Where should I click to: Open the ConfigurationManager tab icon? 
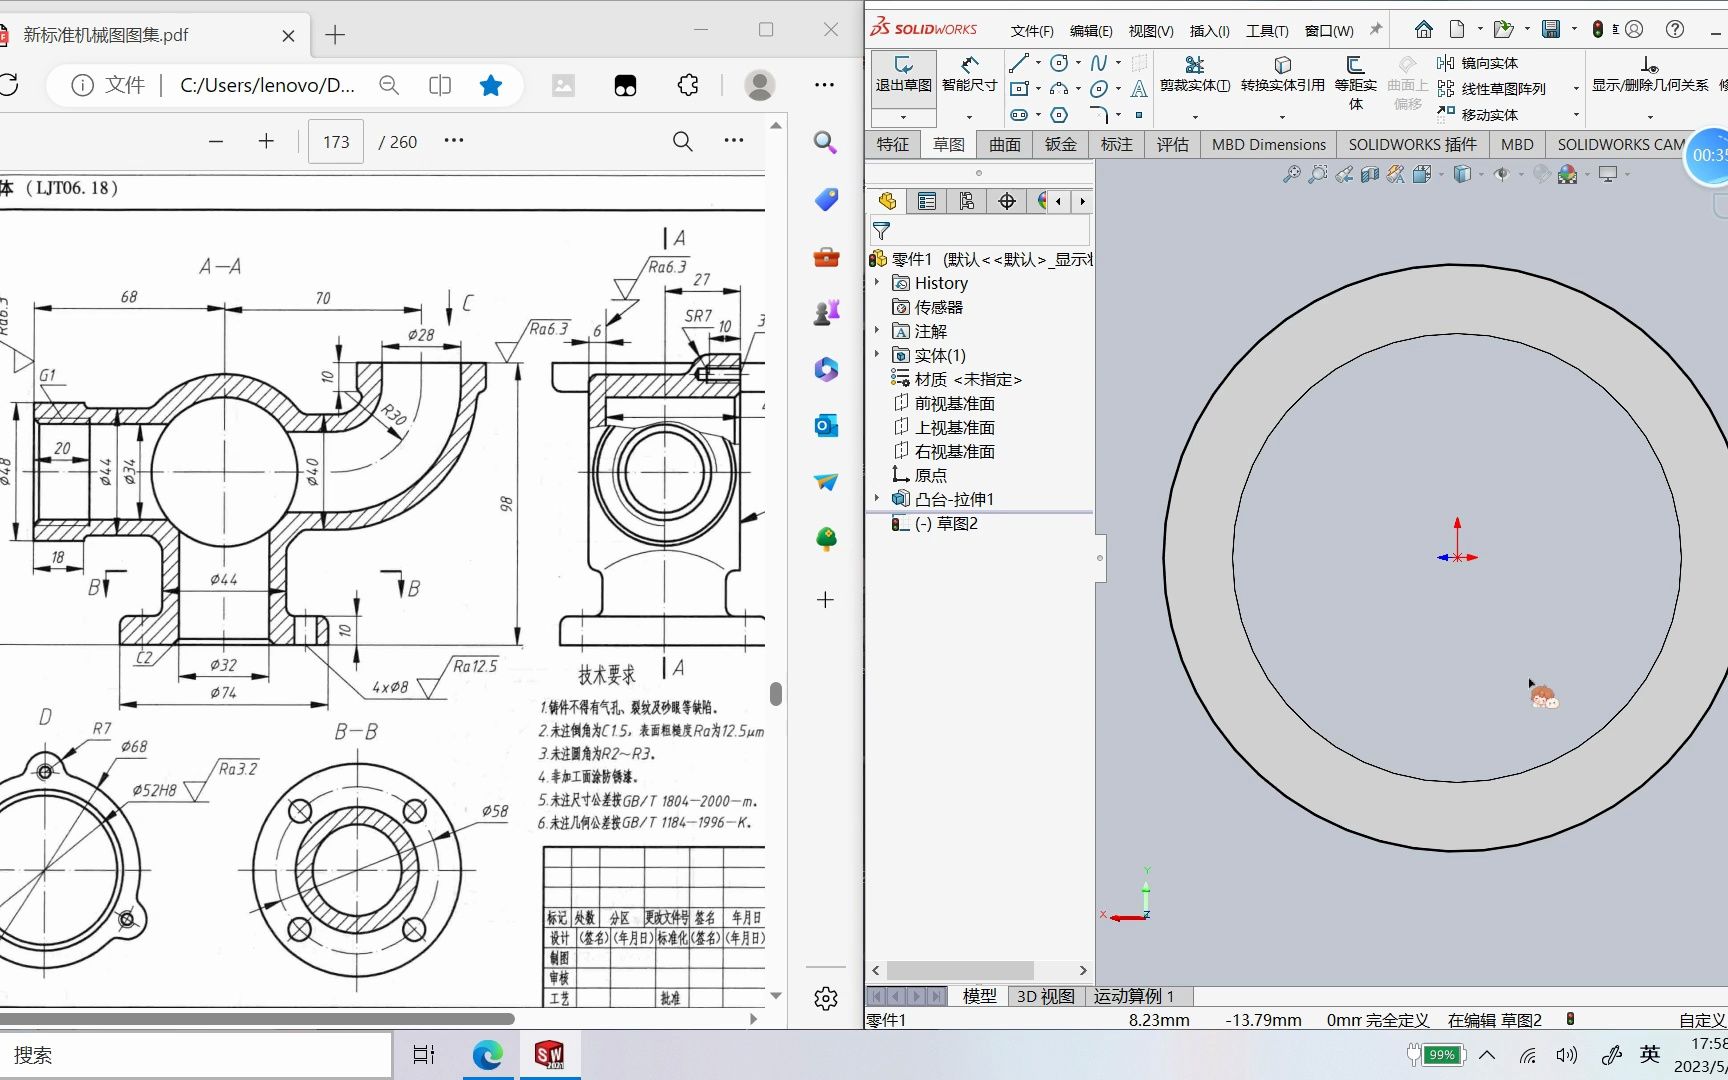point(967,201)
